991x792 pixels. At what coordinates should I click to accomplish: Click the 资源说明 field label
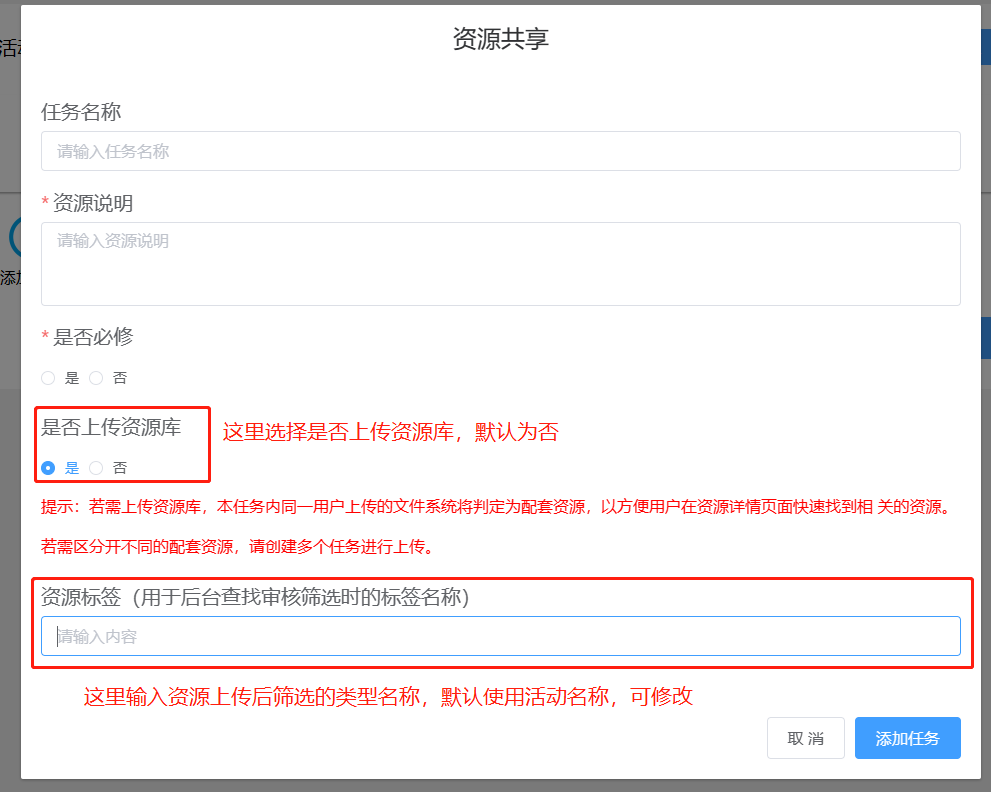(x=92, y=203)
